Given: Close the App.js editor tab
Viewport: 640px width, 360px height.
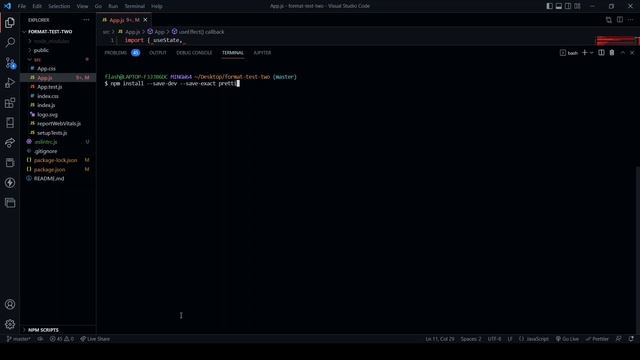Looking at the screenshot, I should coord(145,20).
